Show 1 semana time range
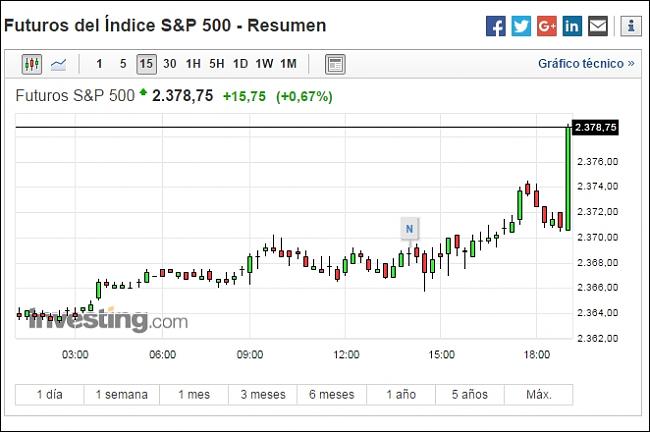 [x=122, y=395]
